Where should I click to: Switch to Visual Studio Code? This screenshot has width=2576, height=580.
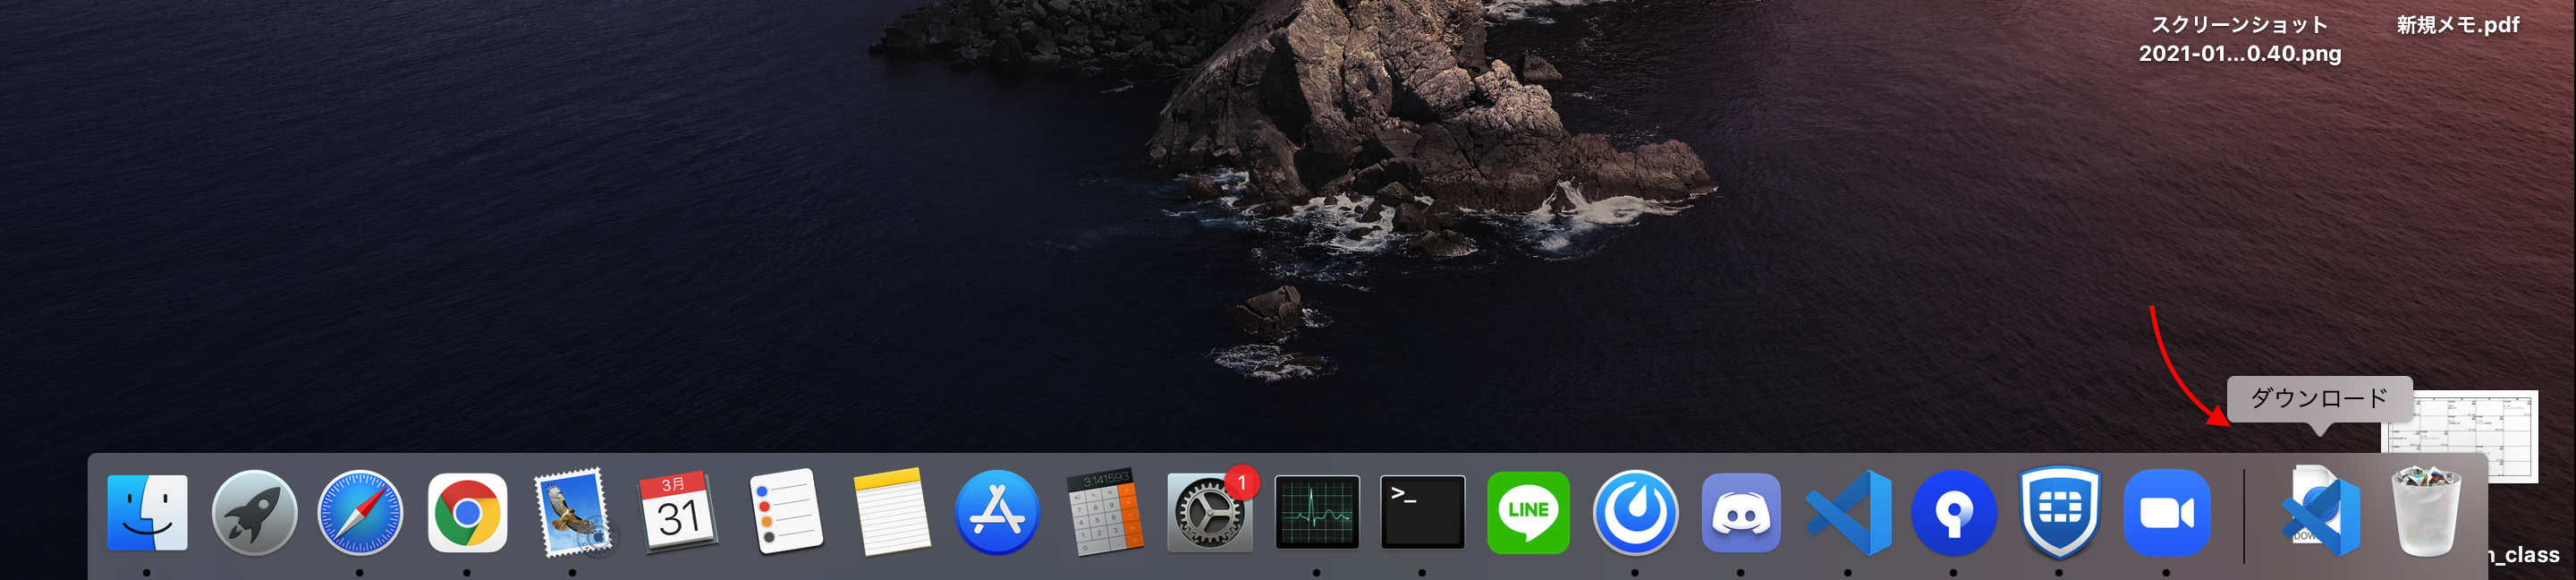coord(1848,513)
